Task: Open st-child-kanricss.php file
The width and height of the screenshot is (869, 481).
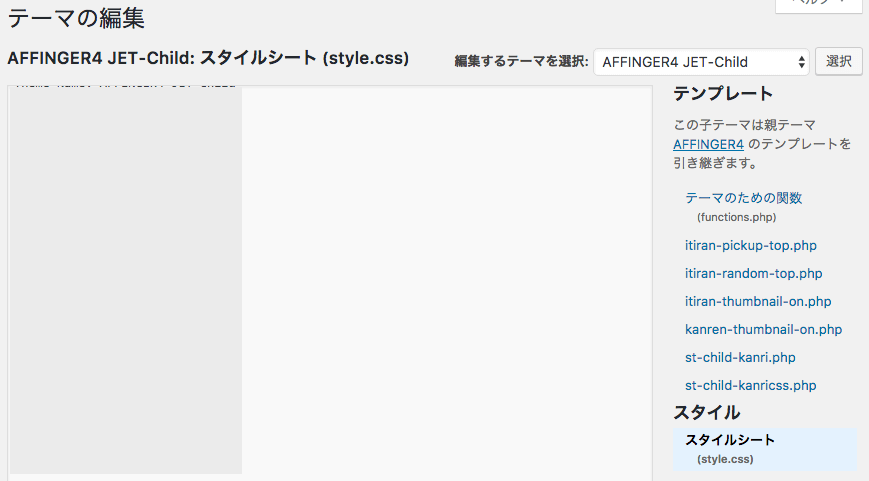Action: click(x=750, y=385)
